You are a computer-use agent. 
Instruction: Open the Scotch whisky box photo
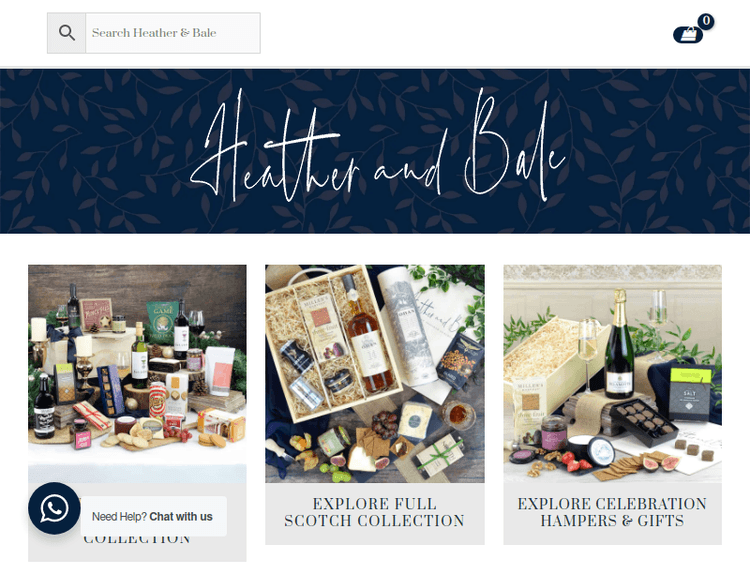pyautogui.click(x=375, y=374)
